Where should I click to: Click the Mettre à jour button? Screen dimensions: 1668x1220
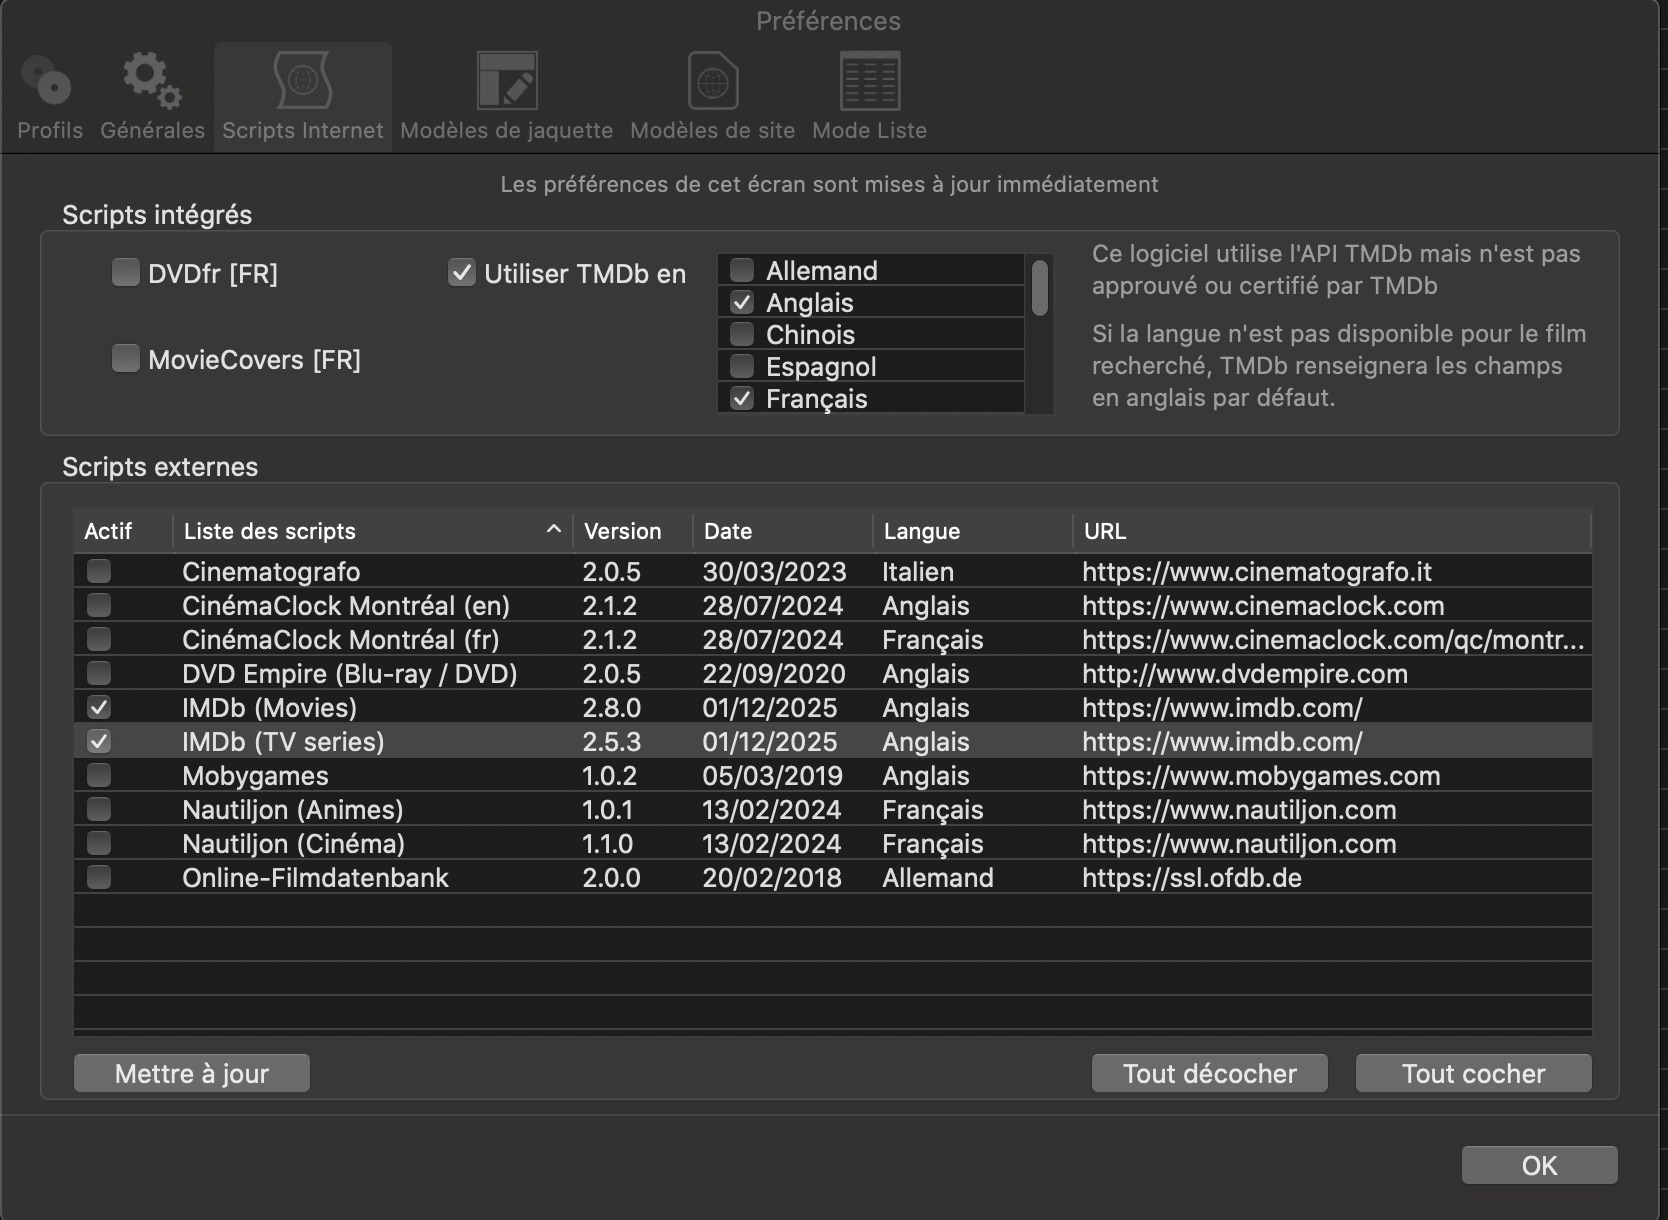point(192,1073)
